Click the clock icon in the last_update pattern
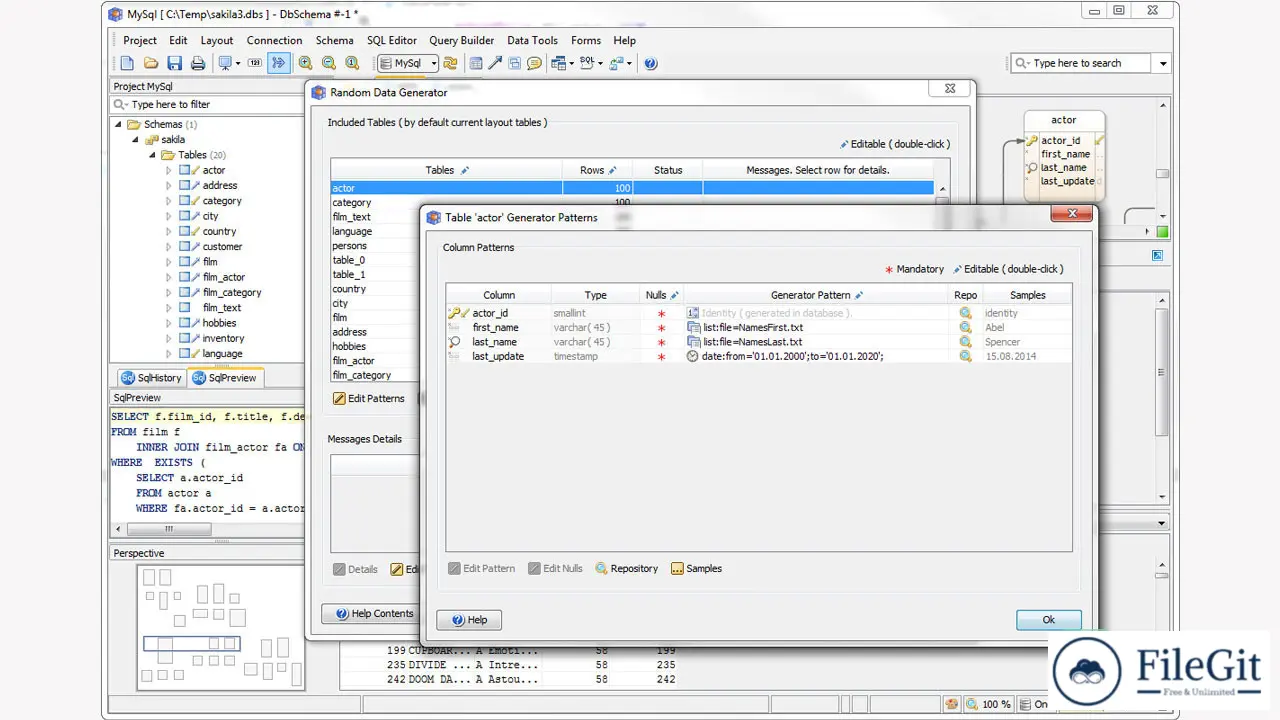The height and width of the screenshot is (720, 1280). point(693,356)
